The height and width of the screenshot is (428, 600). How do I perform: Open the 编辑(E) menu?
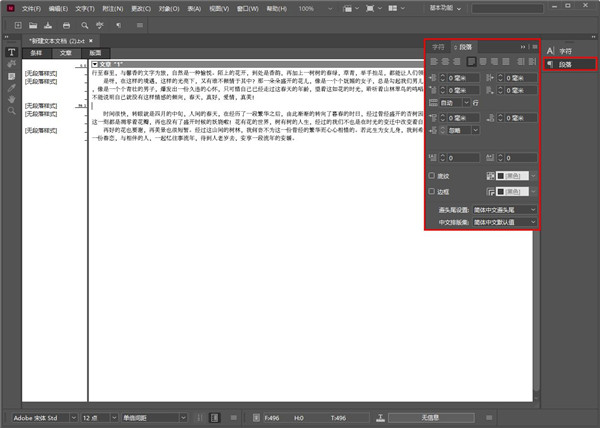[x=57, y=7]
